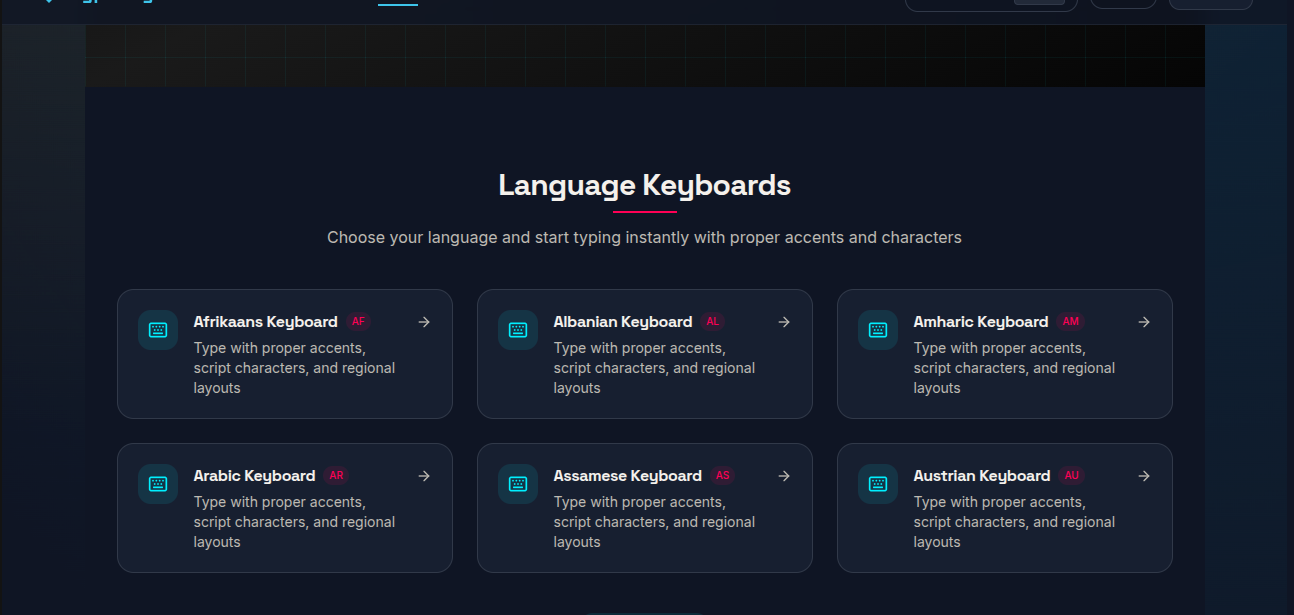The width and height of the screenshot is (1294, 615).
Task: Click the Arabic Keyboard card icon
Action: click(158, 484)
